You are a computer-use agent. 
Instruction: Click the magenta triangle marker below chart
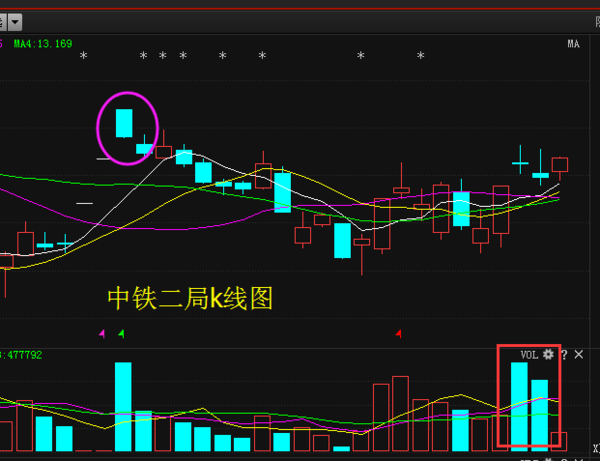coord(102,334)
